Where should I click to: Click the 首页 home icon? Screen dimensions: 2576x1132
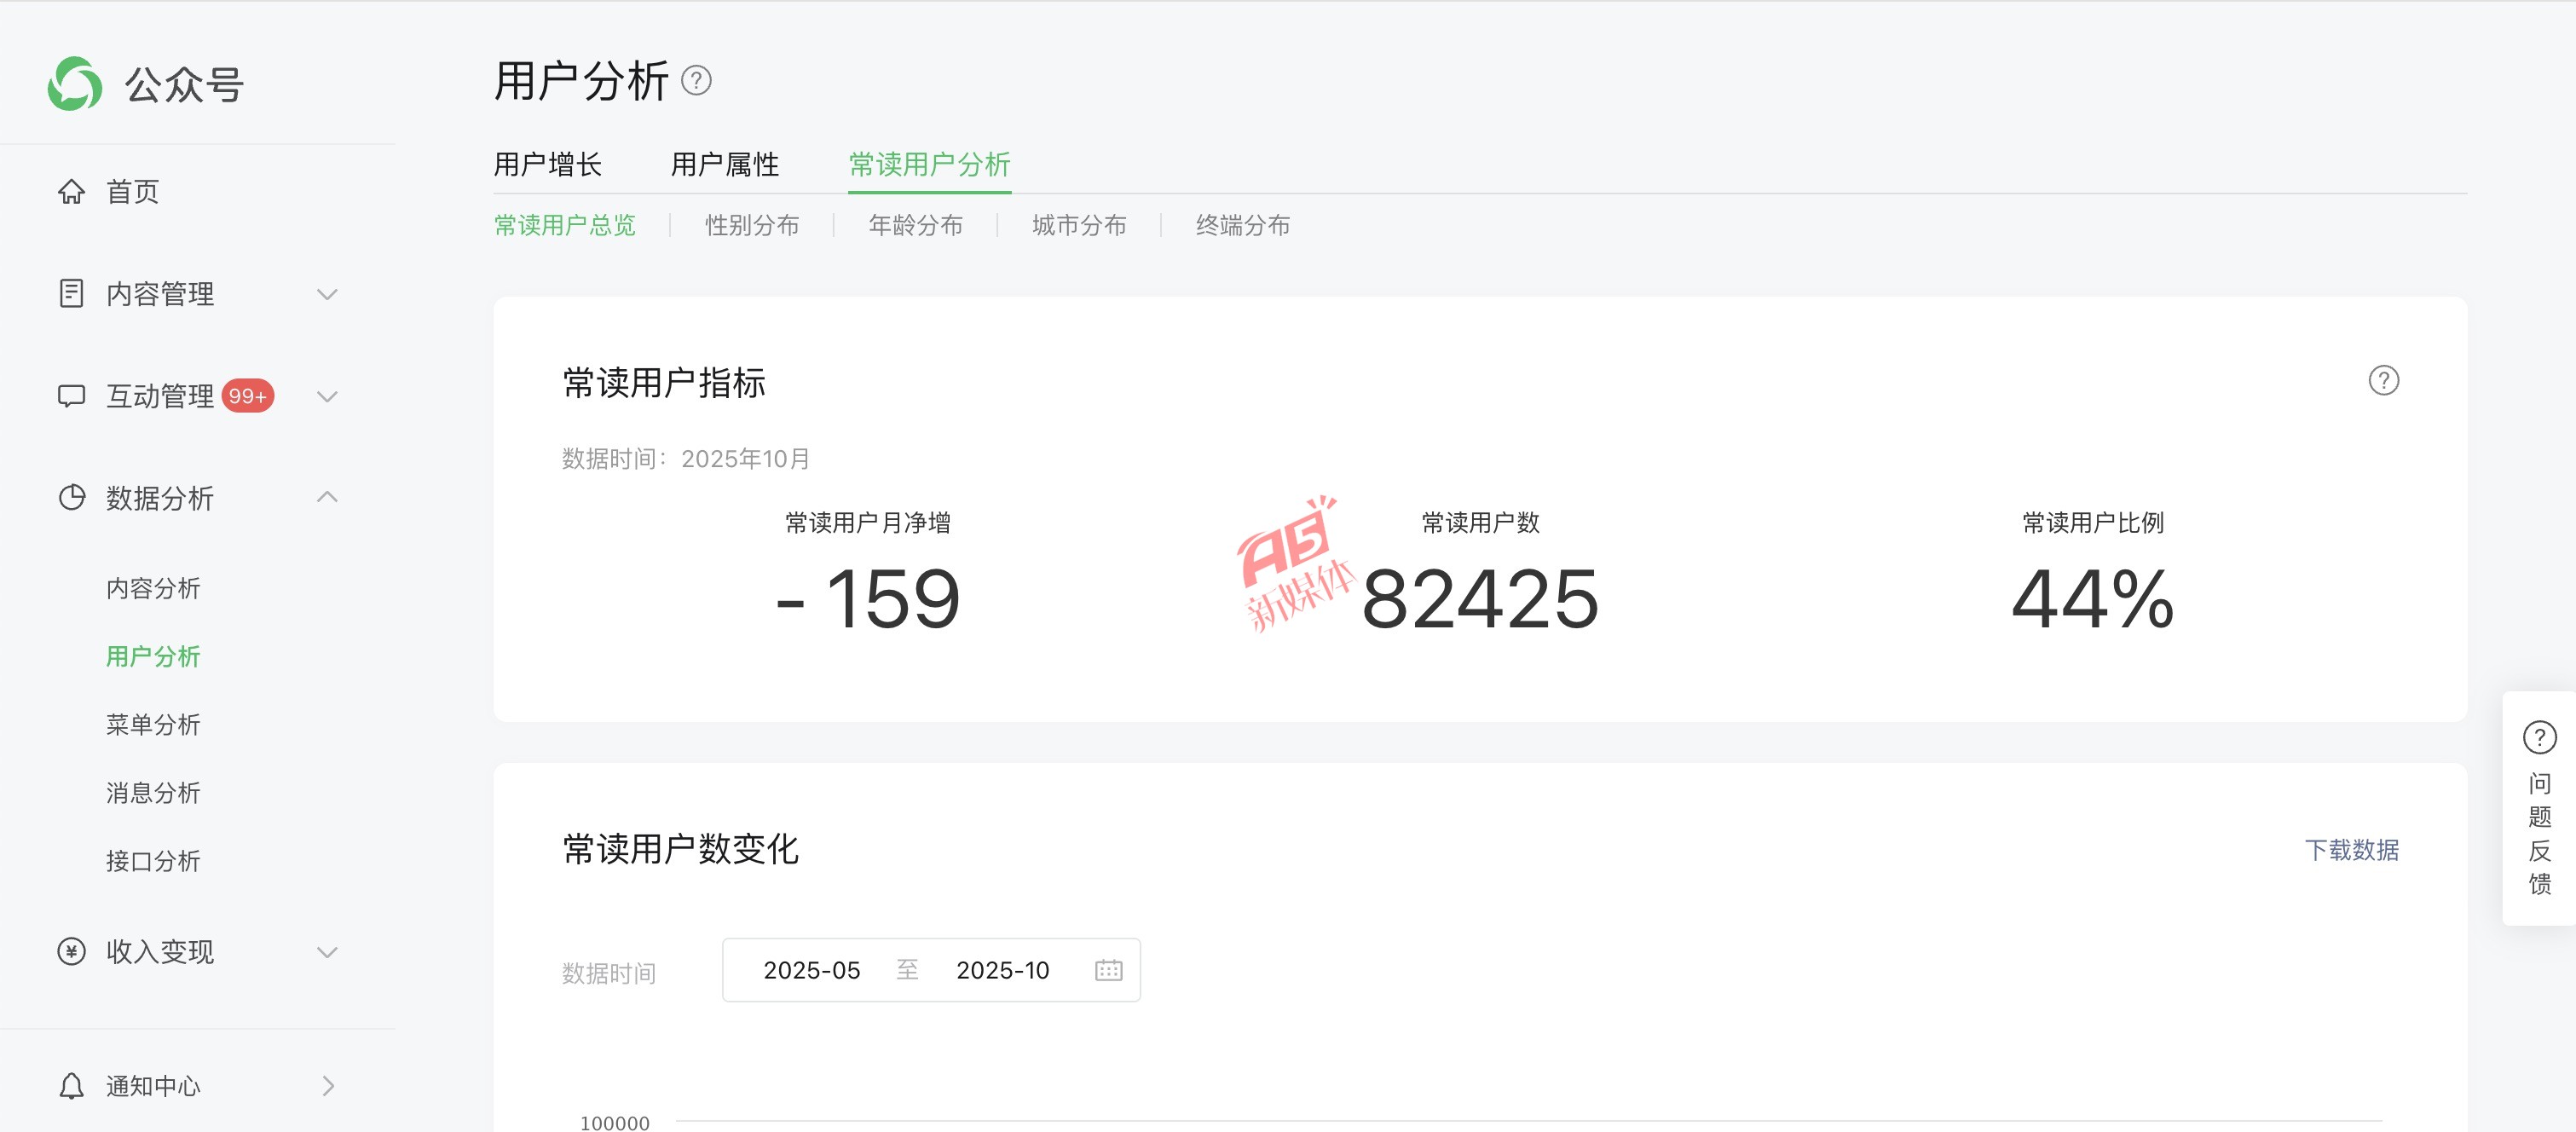point(71,191)
